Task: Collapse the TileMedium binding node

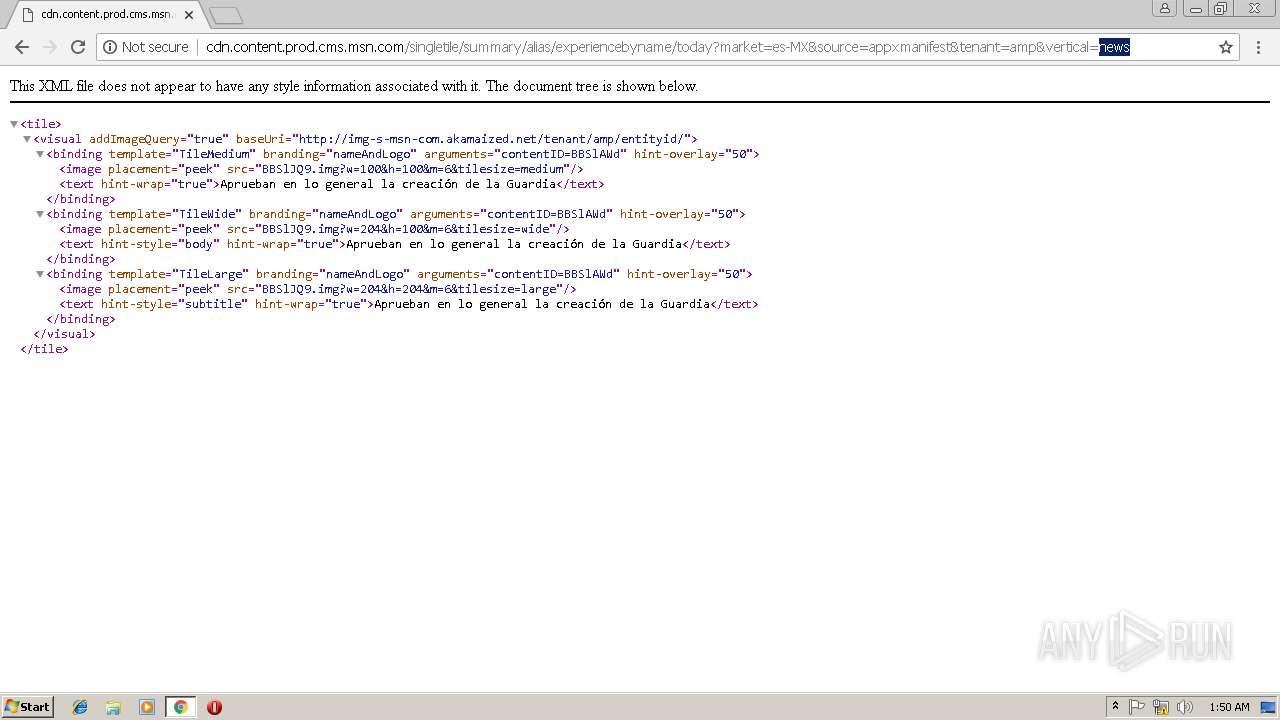Action: [x=40, y=154]
